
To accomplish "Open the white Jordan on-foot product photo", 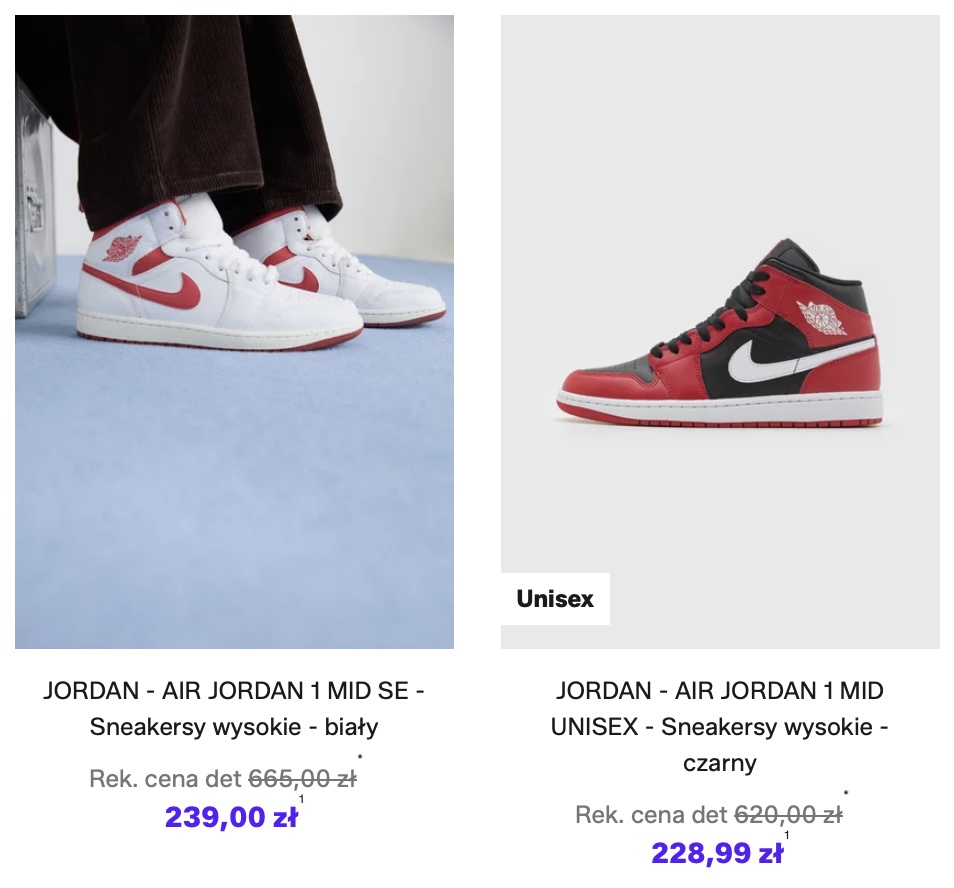I will coord(234,332).
